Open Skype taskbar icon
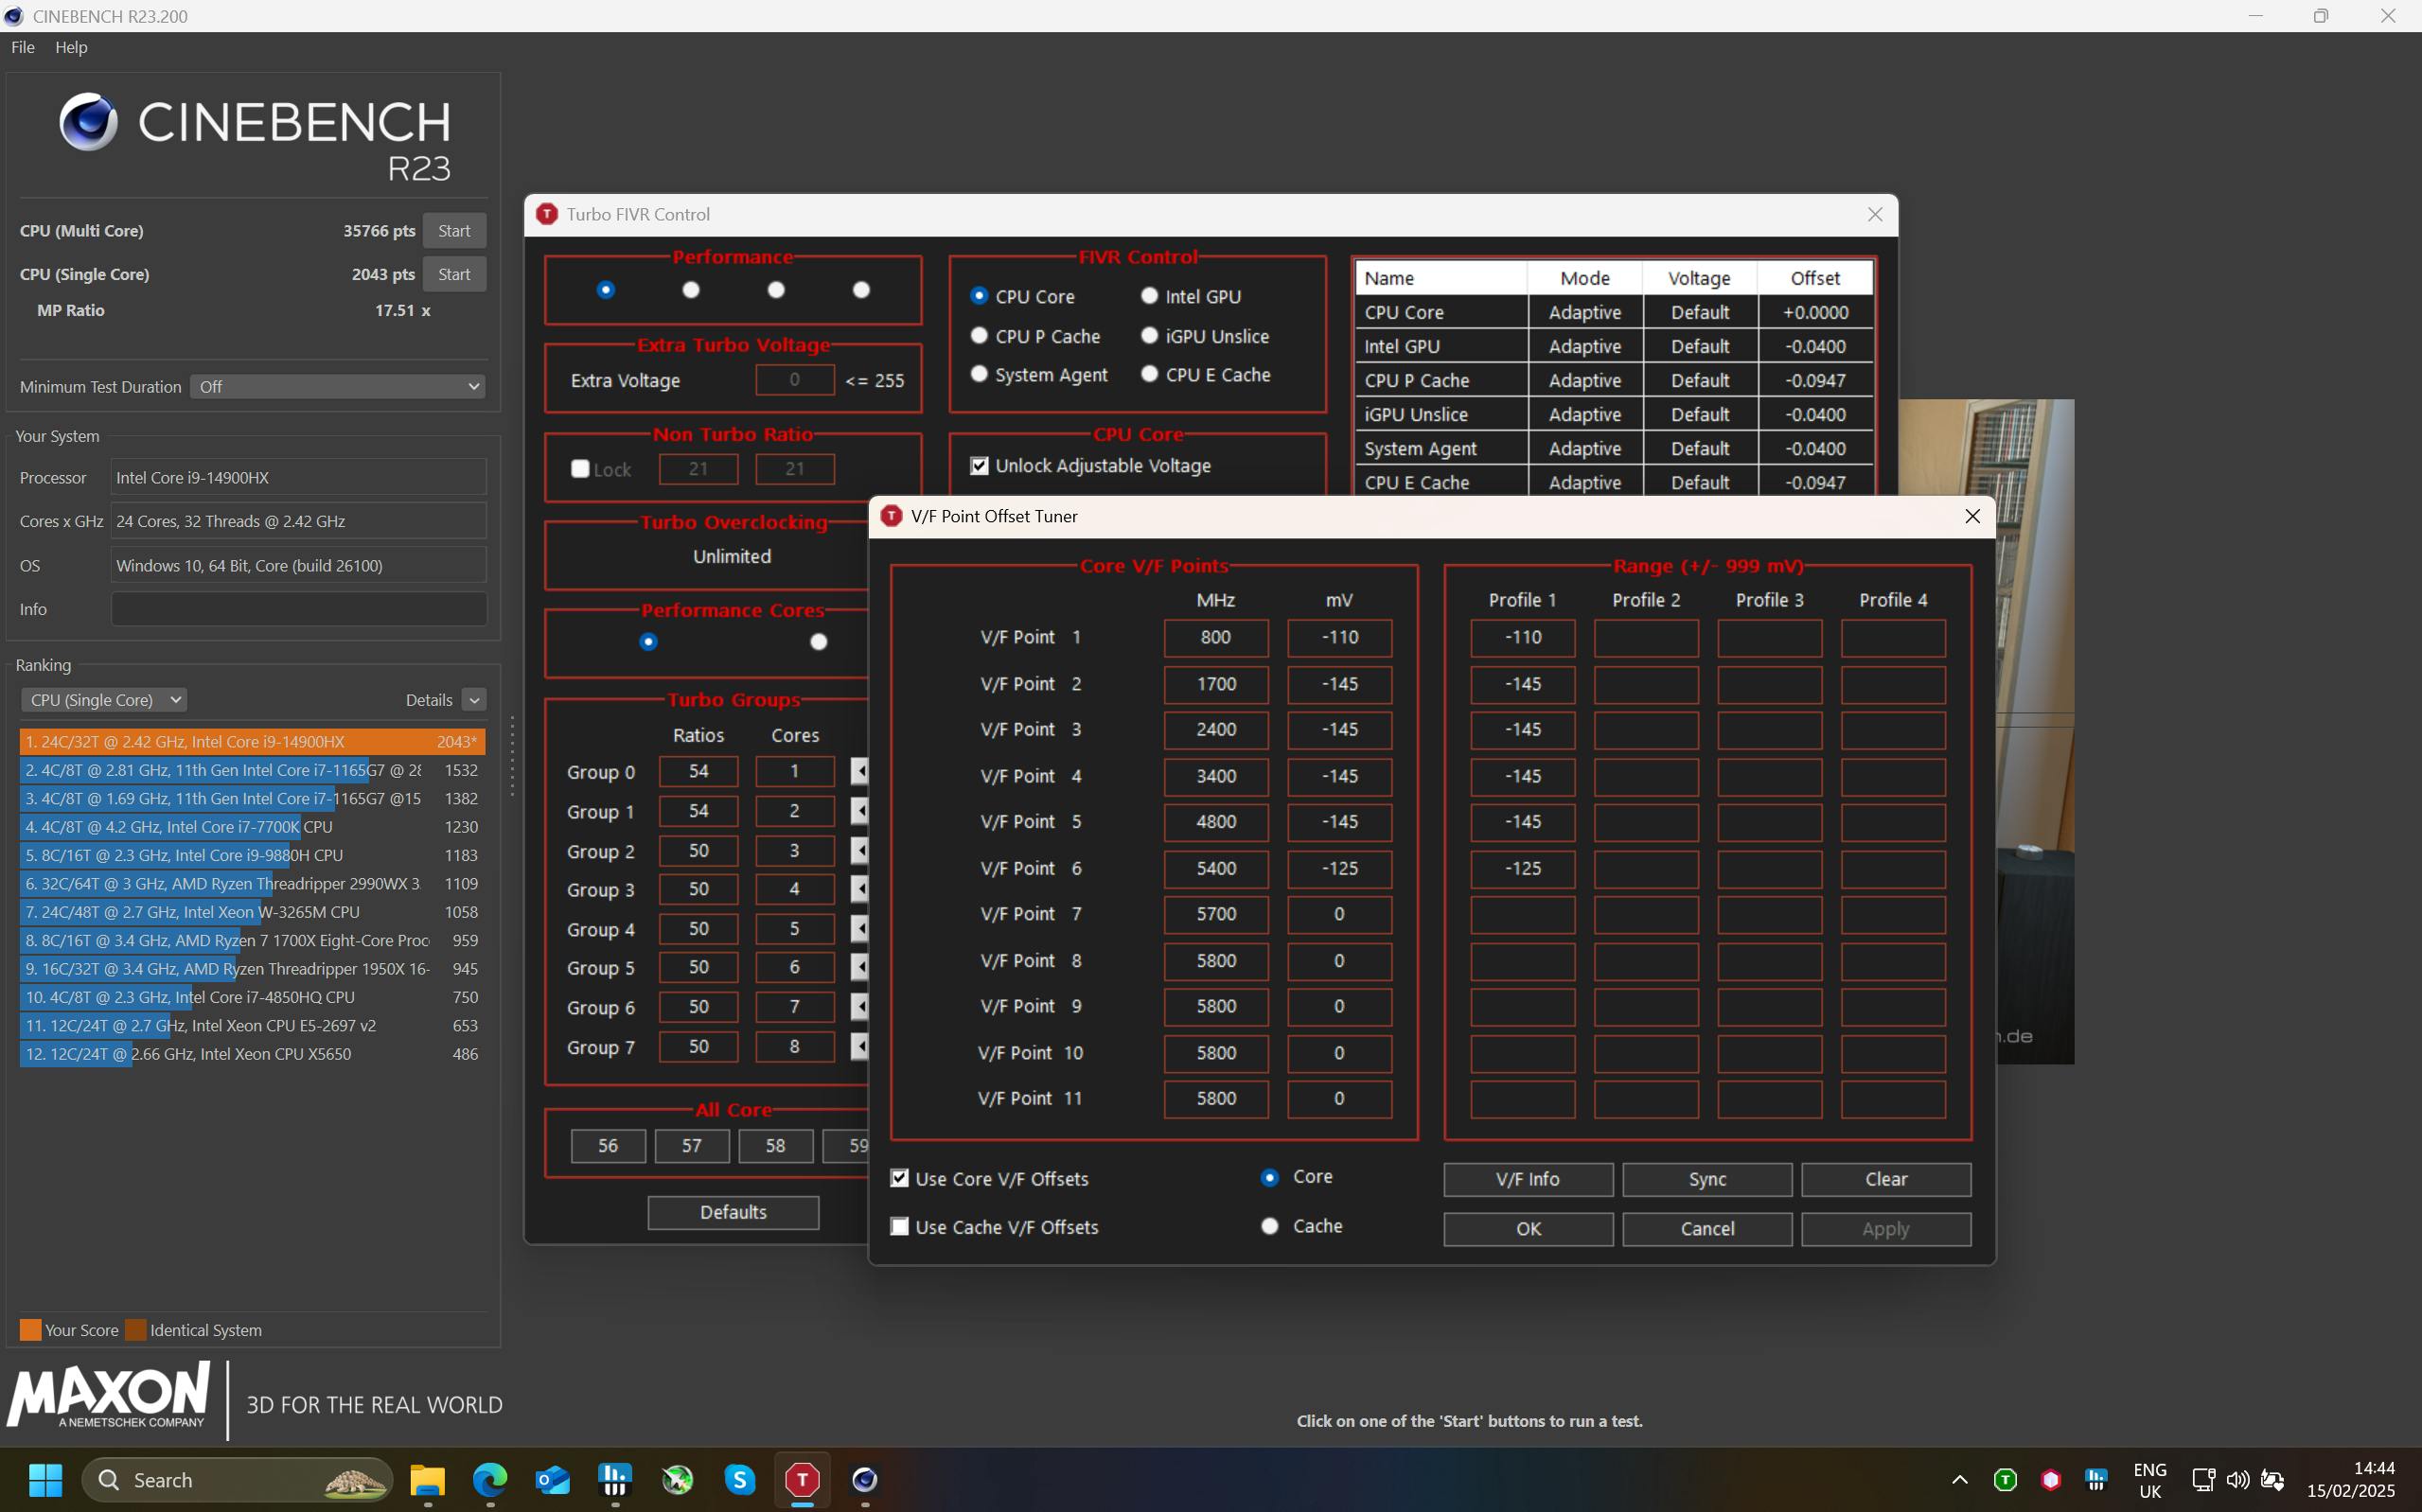 (x=740, y=1479)
